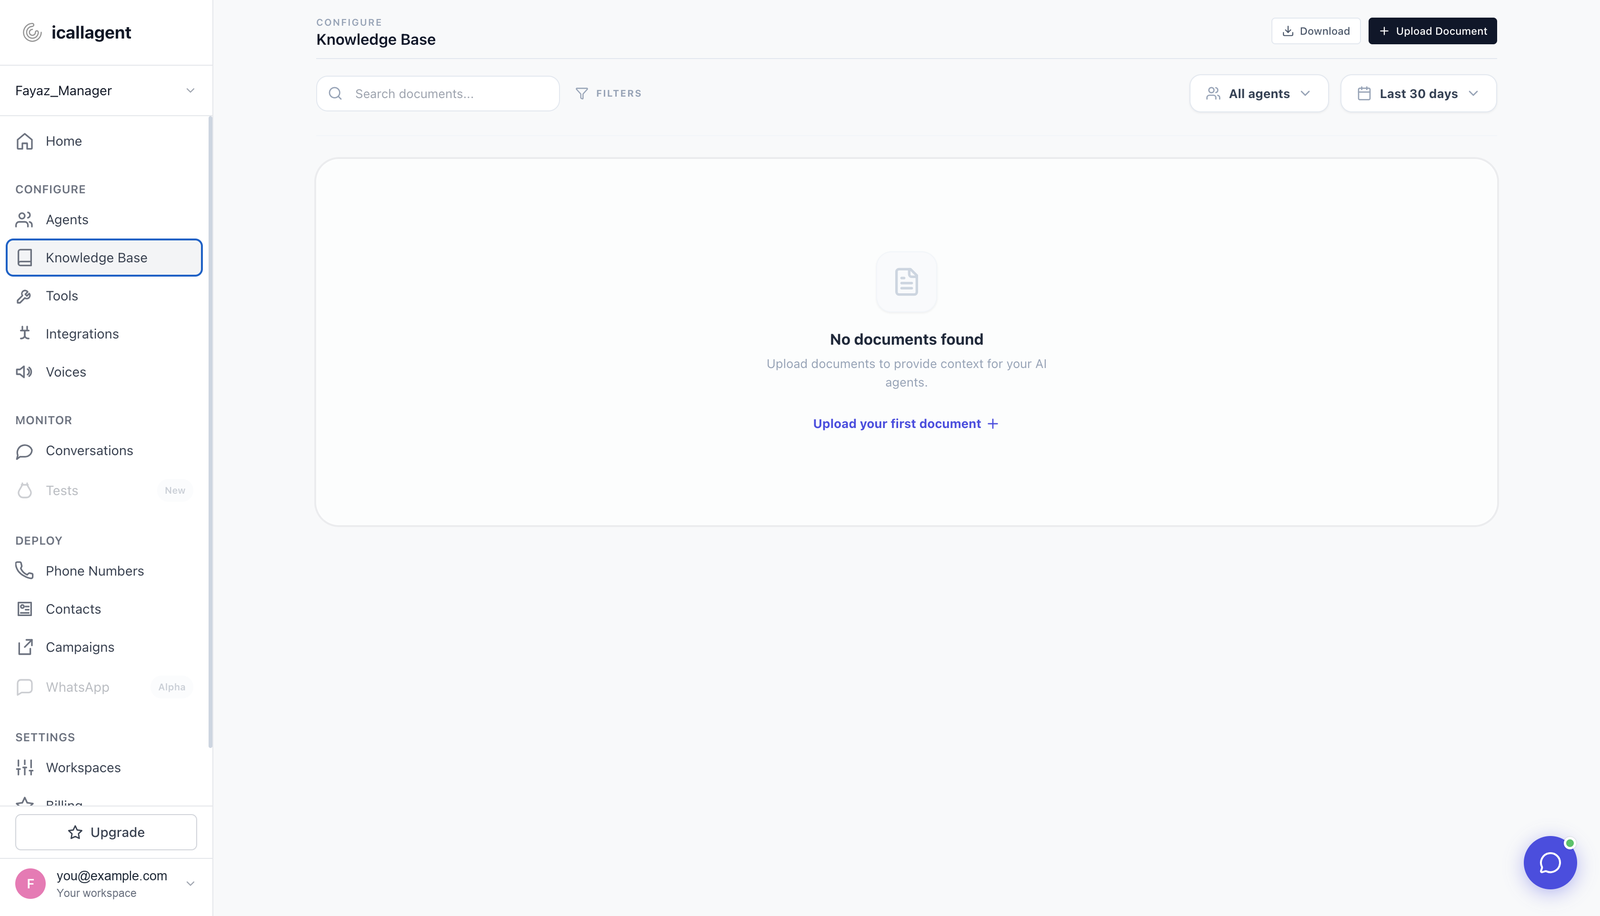Click the Contacts card icon

coord(25,609)
